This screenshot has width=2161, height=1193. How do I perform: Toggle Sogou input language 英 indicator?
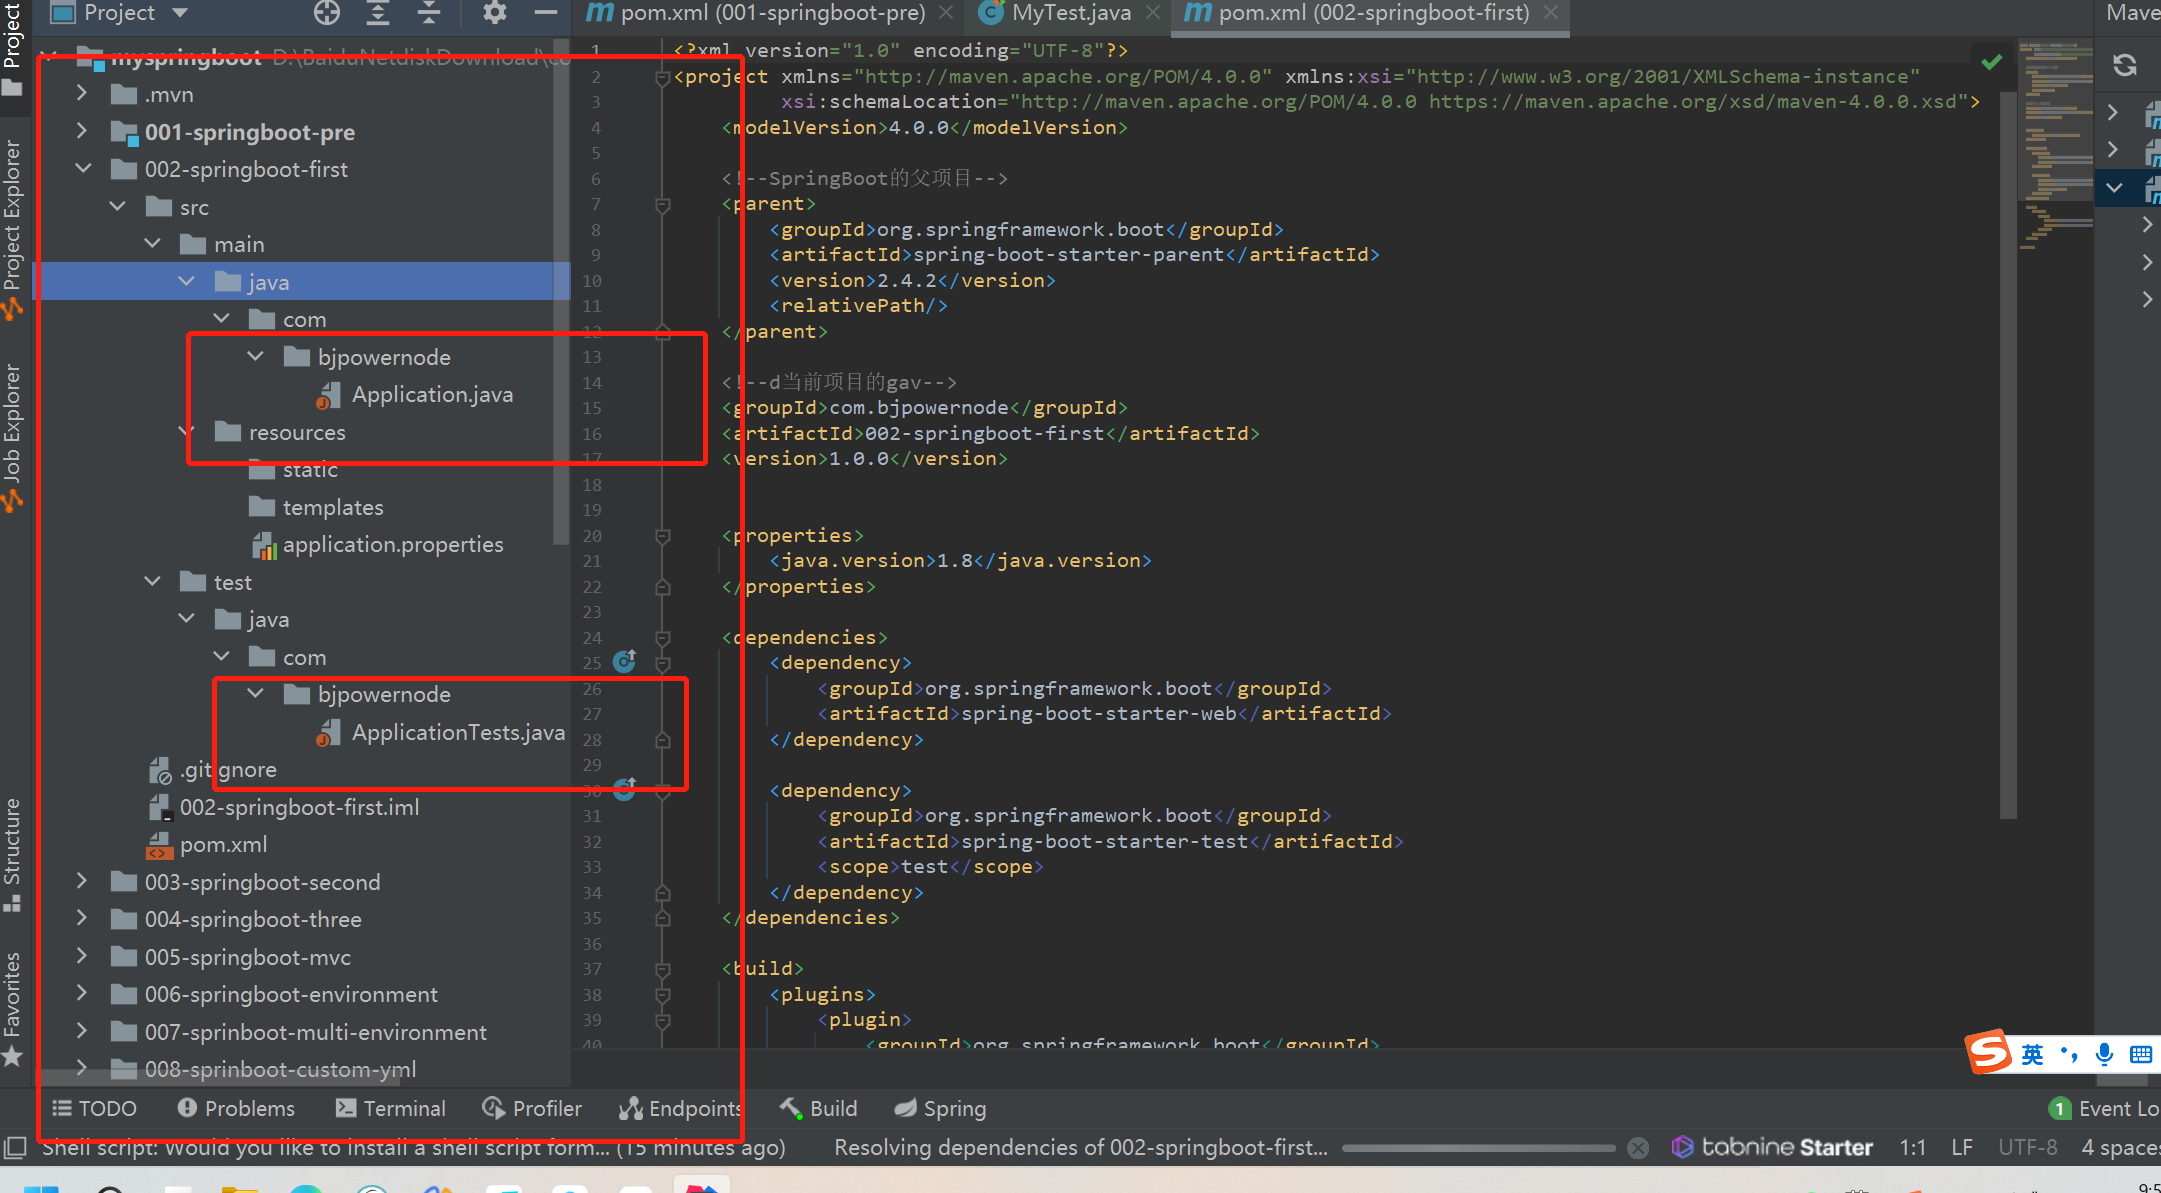[2032, 1054]
